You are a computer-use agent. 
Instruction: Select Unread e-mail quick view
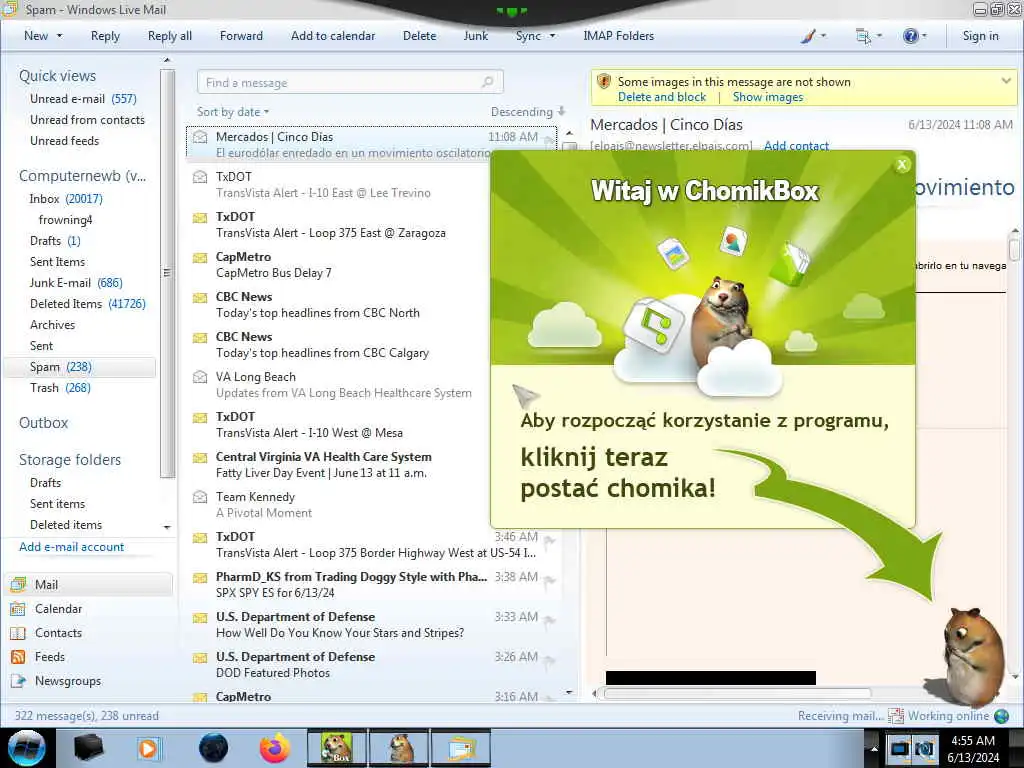pos(83,99)
